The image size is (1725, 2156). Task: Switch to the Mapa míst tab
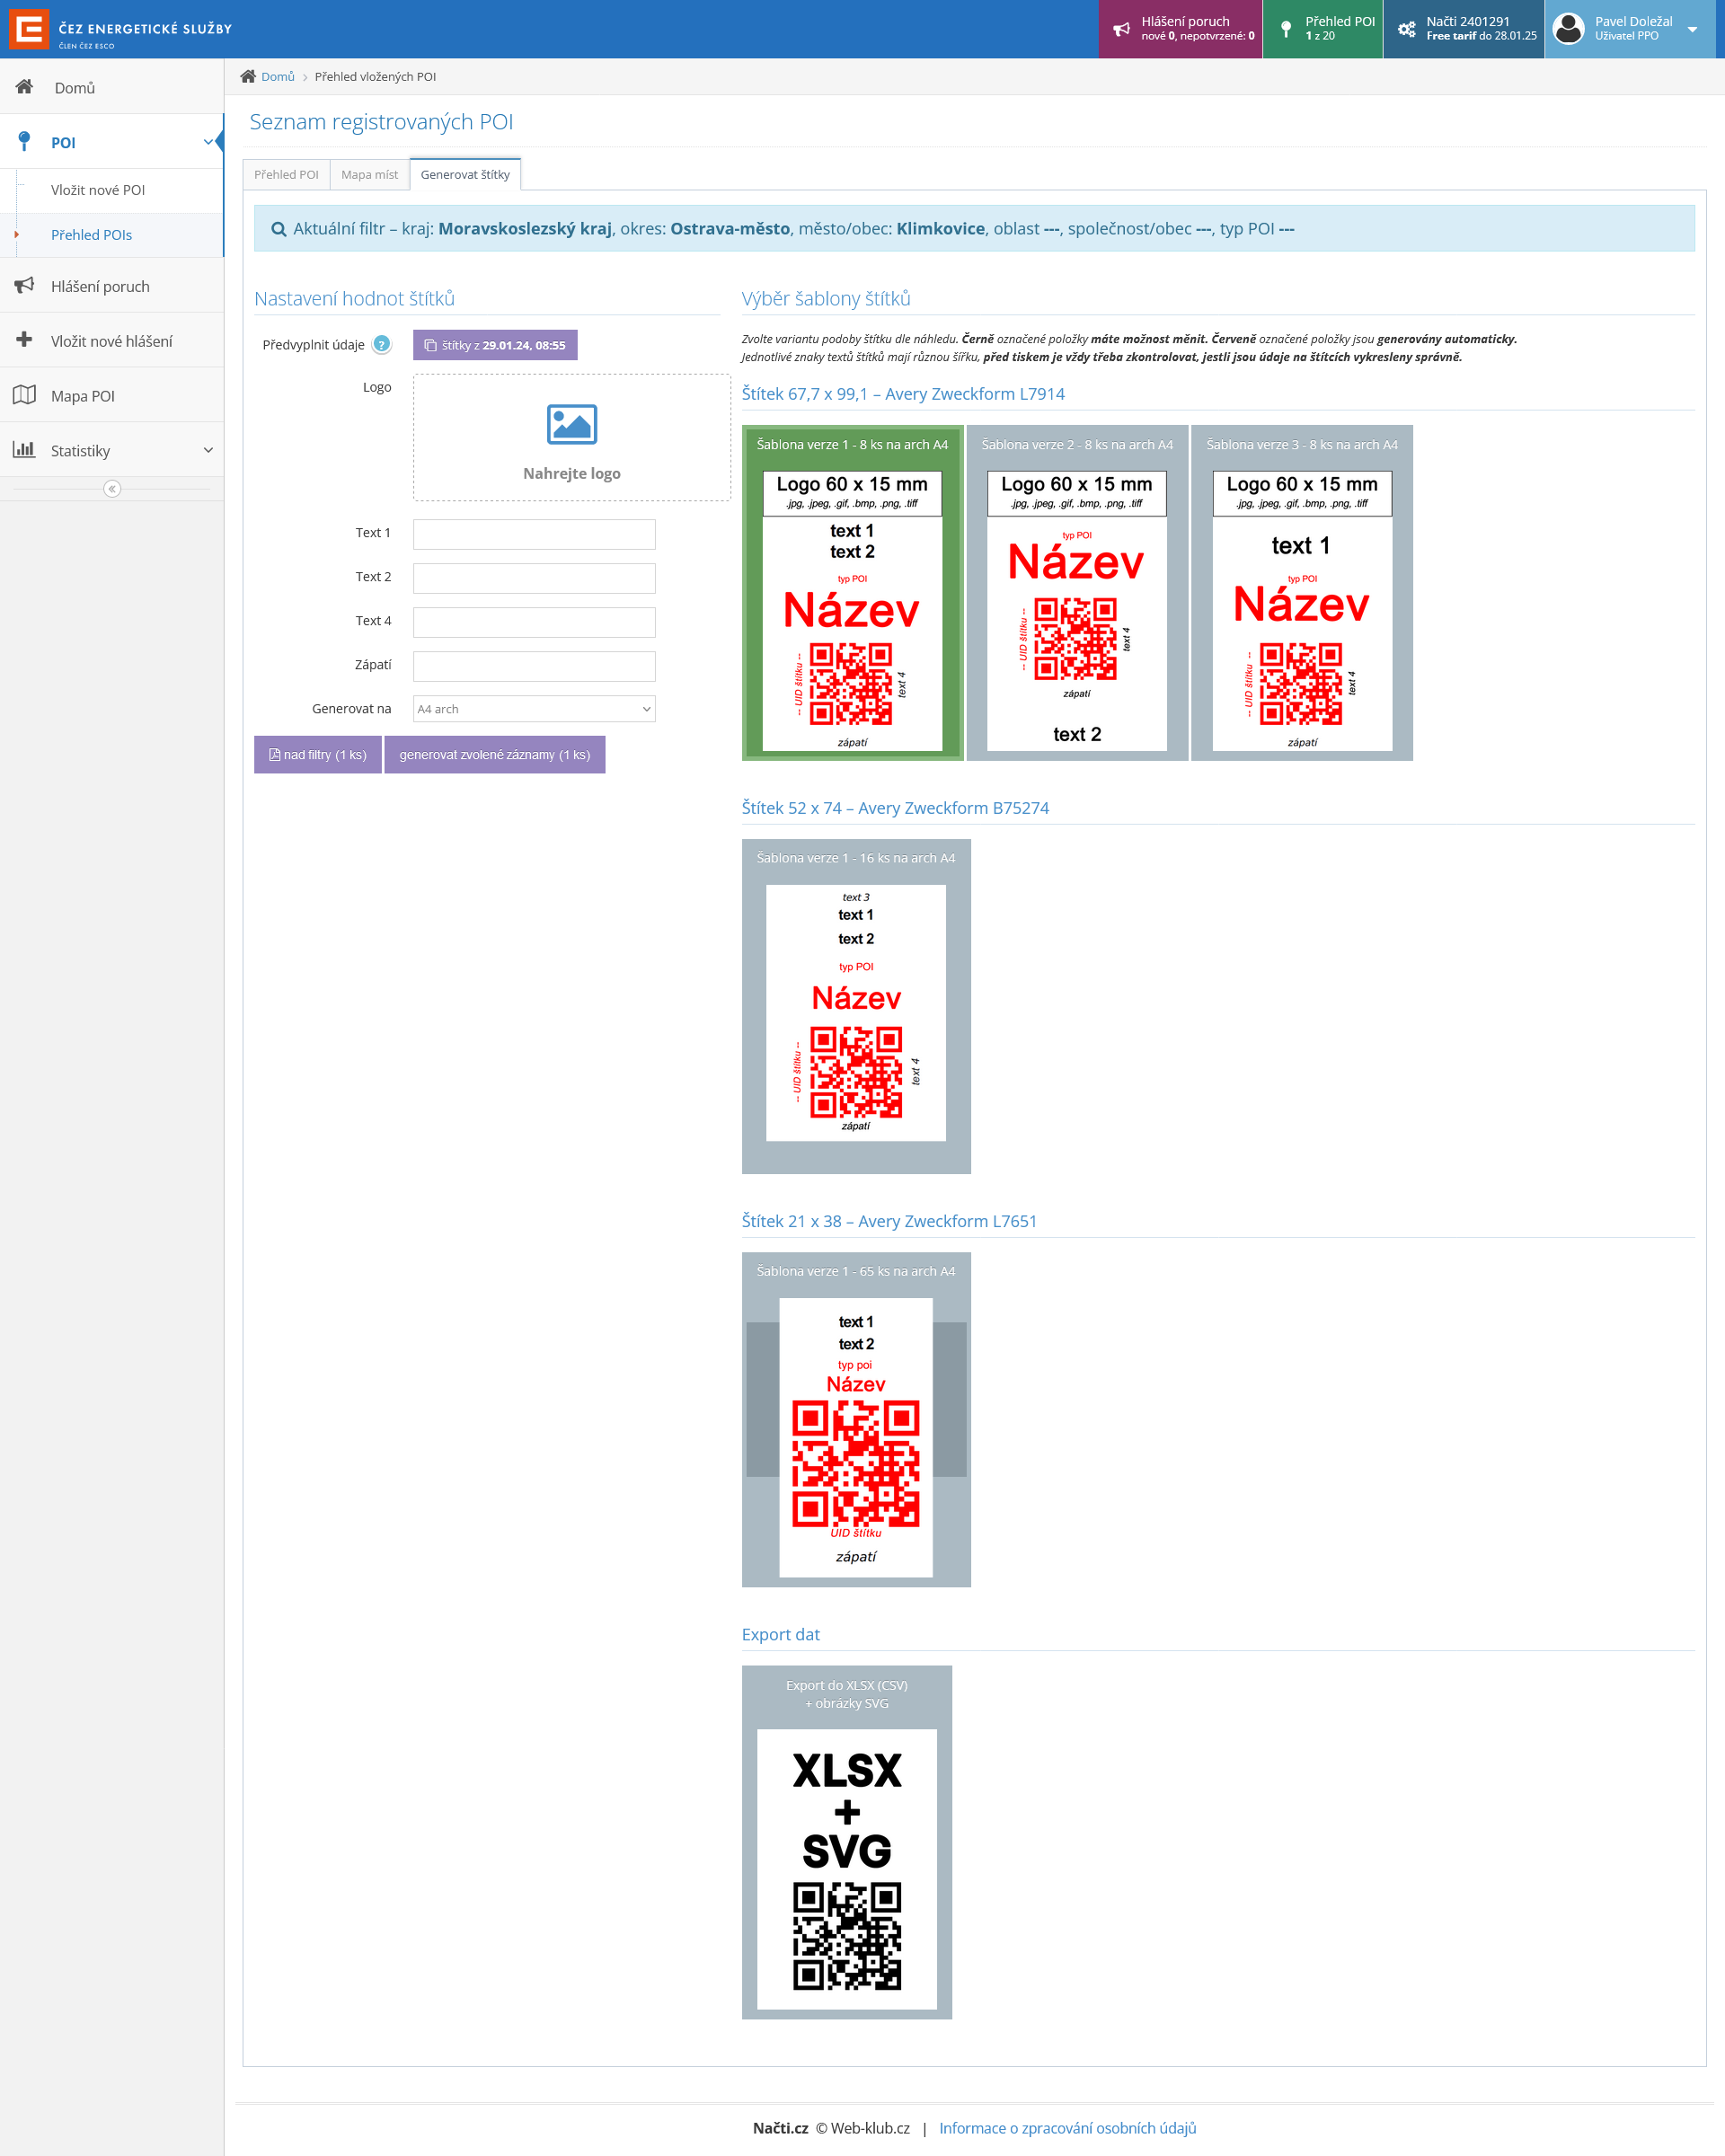pyautogui.click(x=369, y=175)
